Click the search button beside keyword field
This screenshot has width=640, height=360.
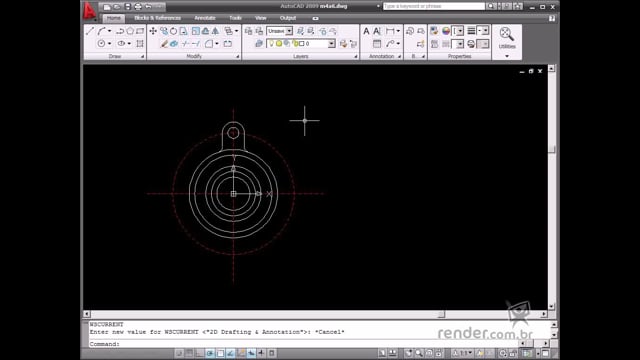coord(491,6)
